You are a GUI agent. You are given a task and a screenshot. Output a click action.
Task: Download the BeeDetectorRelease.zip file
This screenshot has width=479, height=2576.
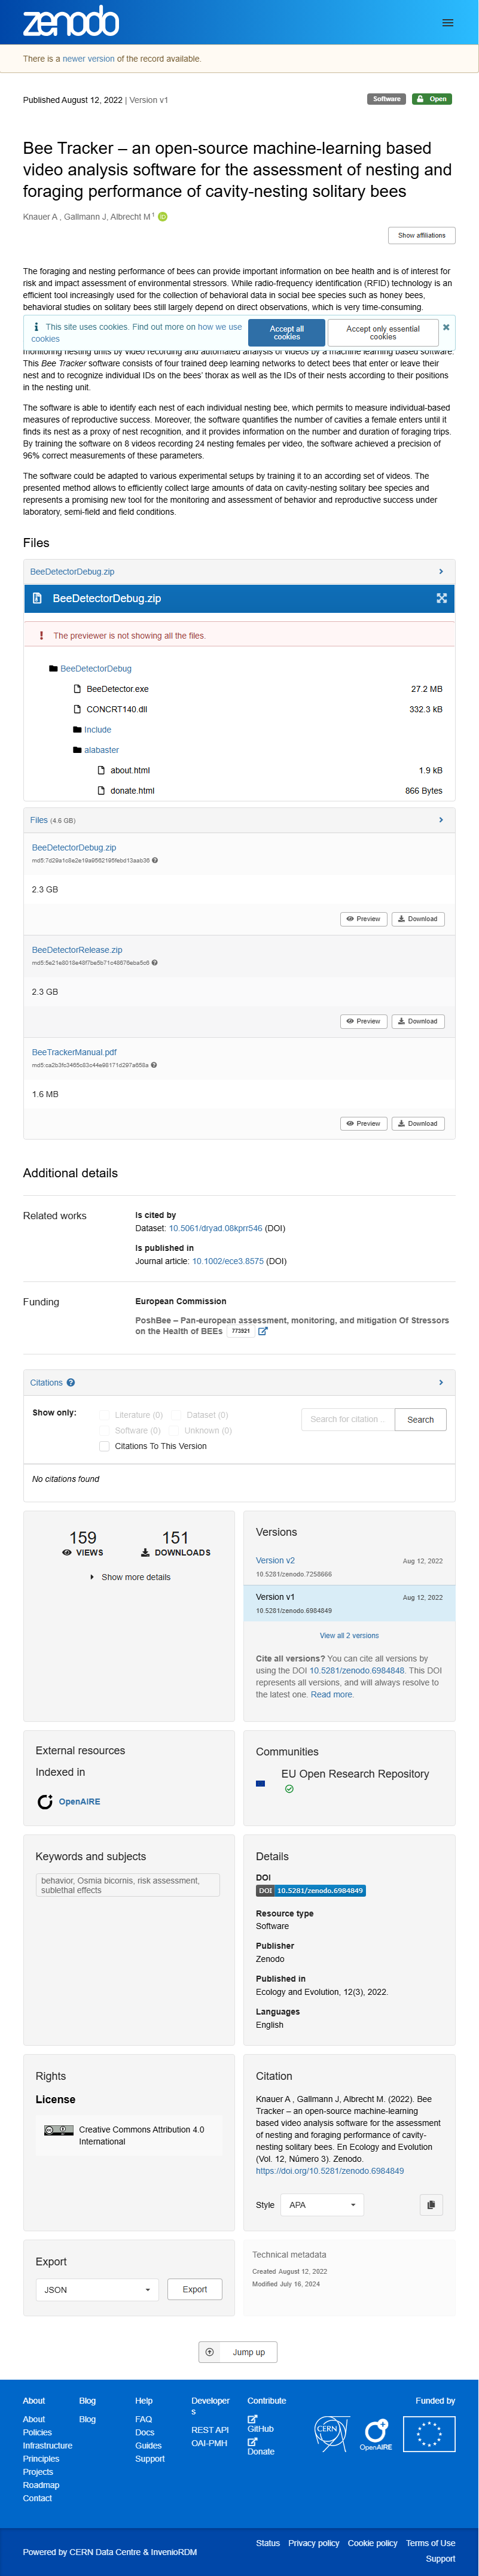coord(418,1021)
